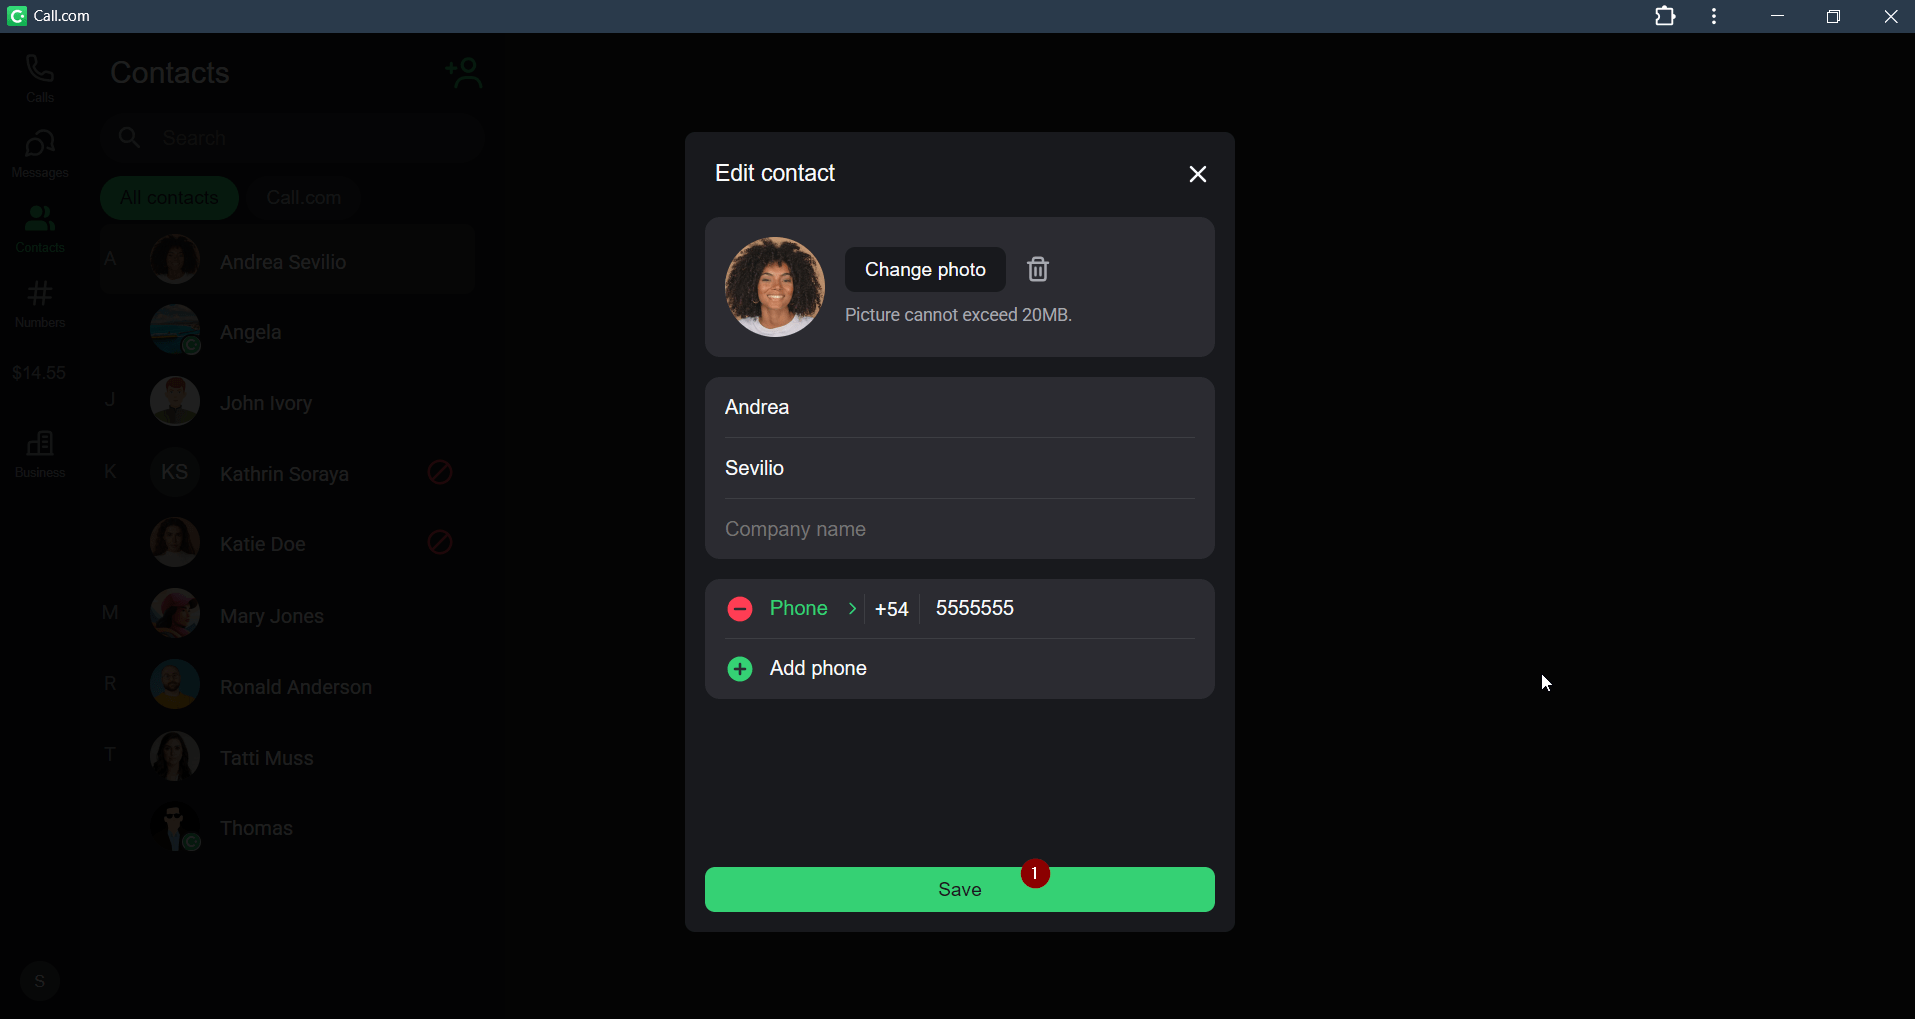Click the first name field containing Andrea
Image resolution: width=1915 pixels, height=1019 pixels.
(x=958, y=408)
